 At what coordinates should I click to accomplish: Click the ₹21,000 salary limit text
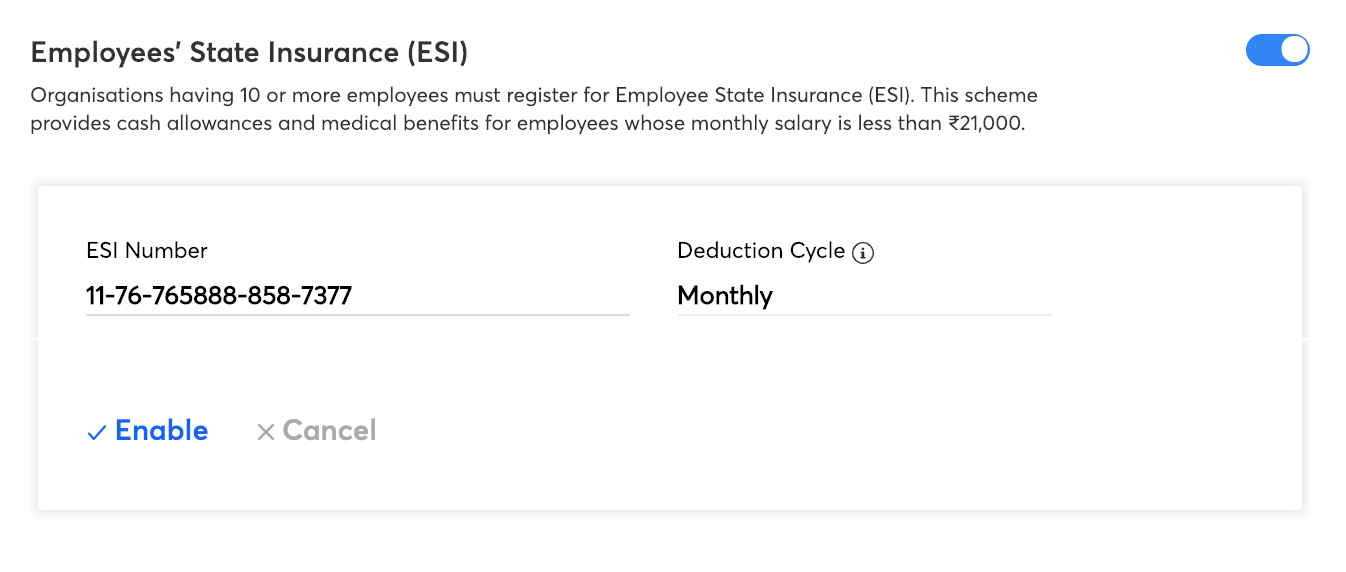[x=985, y=125]
